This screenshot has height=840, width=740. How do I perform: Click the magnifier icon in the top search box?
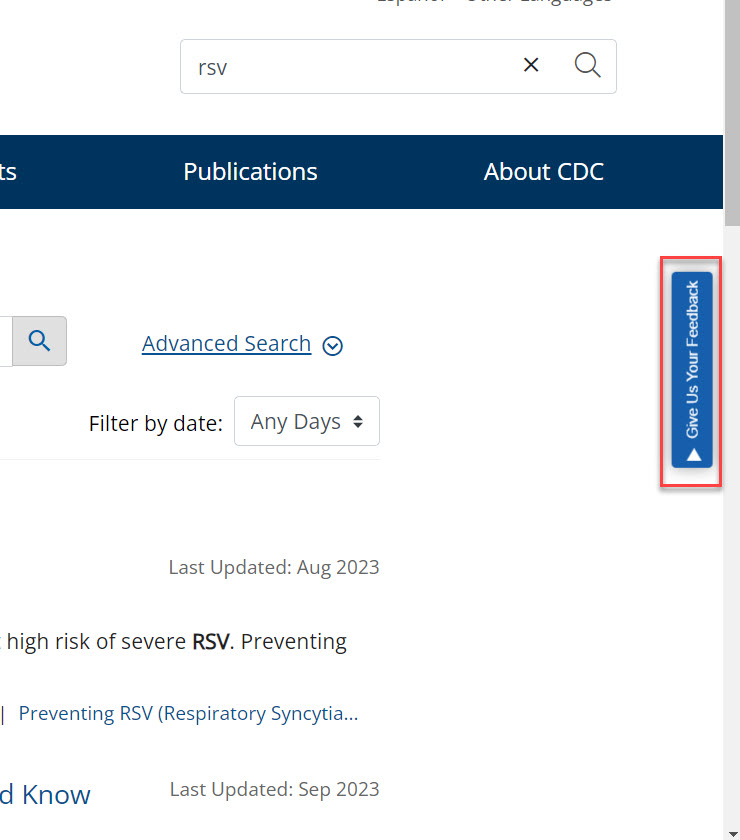[587, 65]
